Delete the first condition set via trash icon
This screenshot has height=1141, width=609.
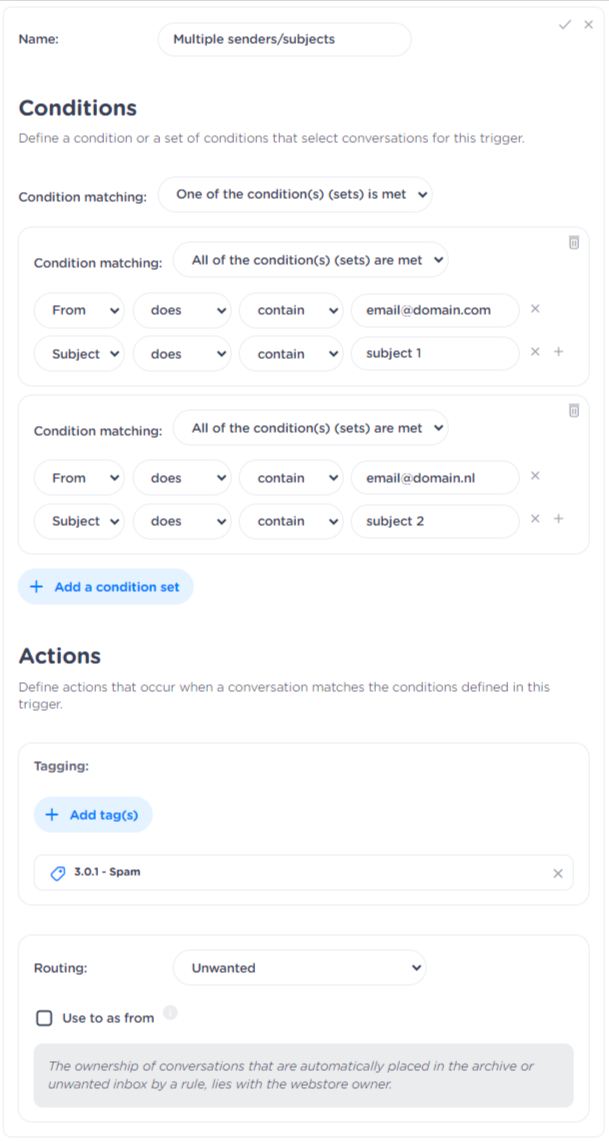[574, 242]
